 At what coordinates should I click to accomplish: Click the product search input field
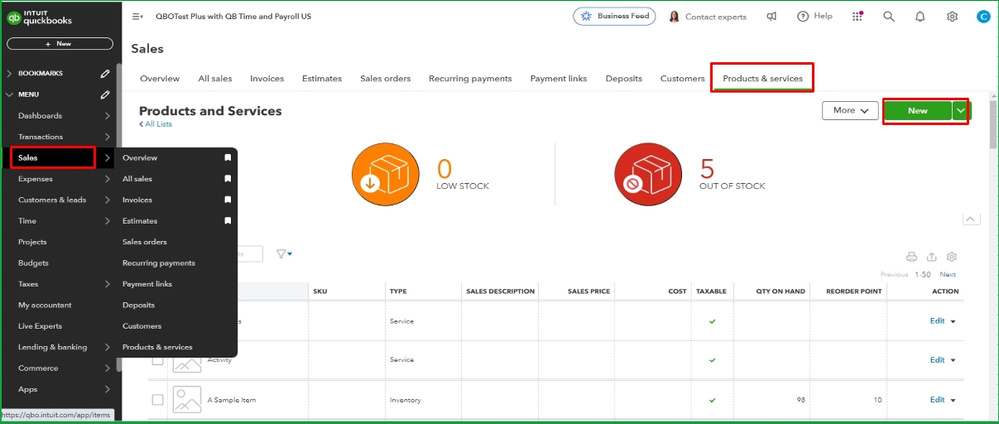coord(250,254)
